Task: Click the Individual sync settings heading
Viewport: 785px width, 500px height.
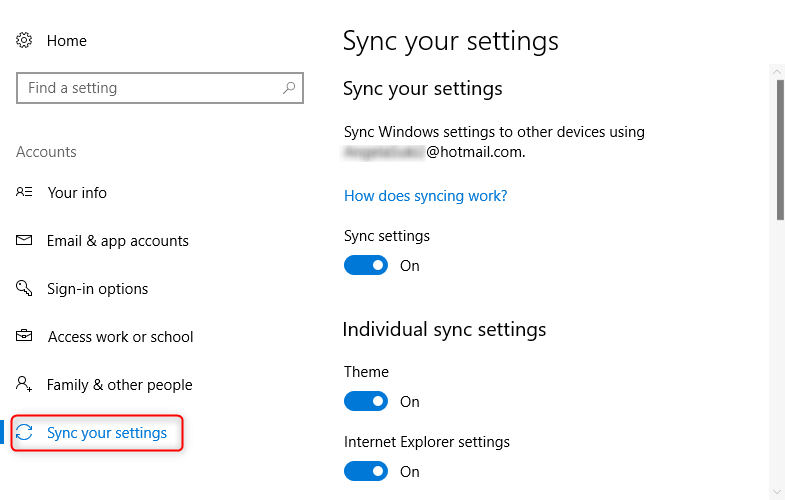Action: click(x=445, y=330)
